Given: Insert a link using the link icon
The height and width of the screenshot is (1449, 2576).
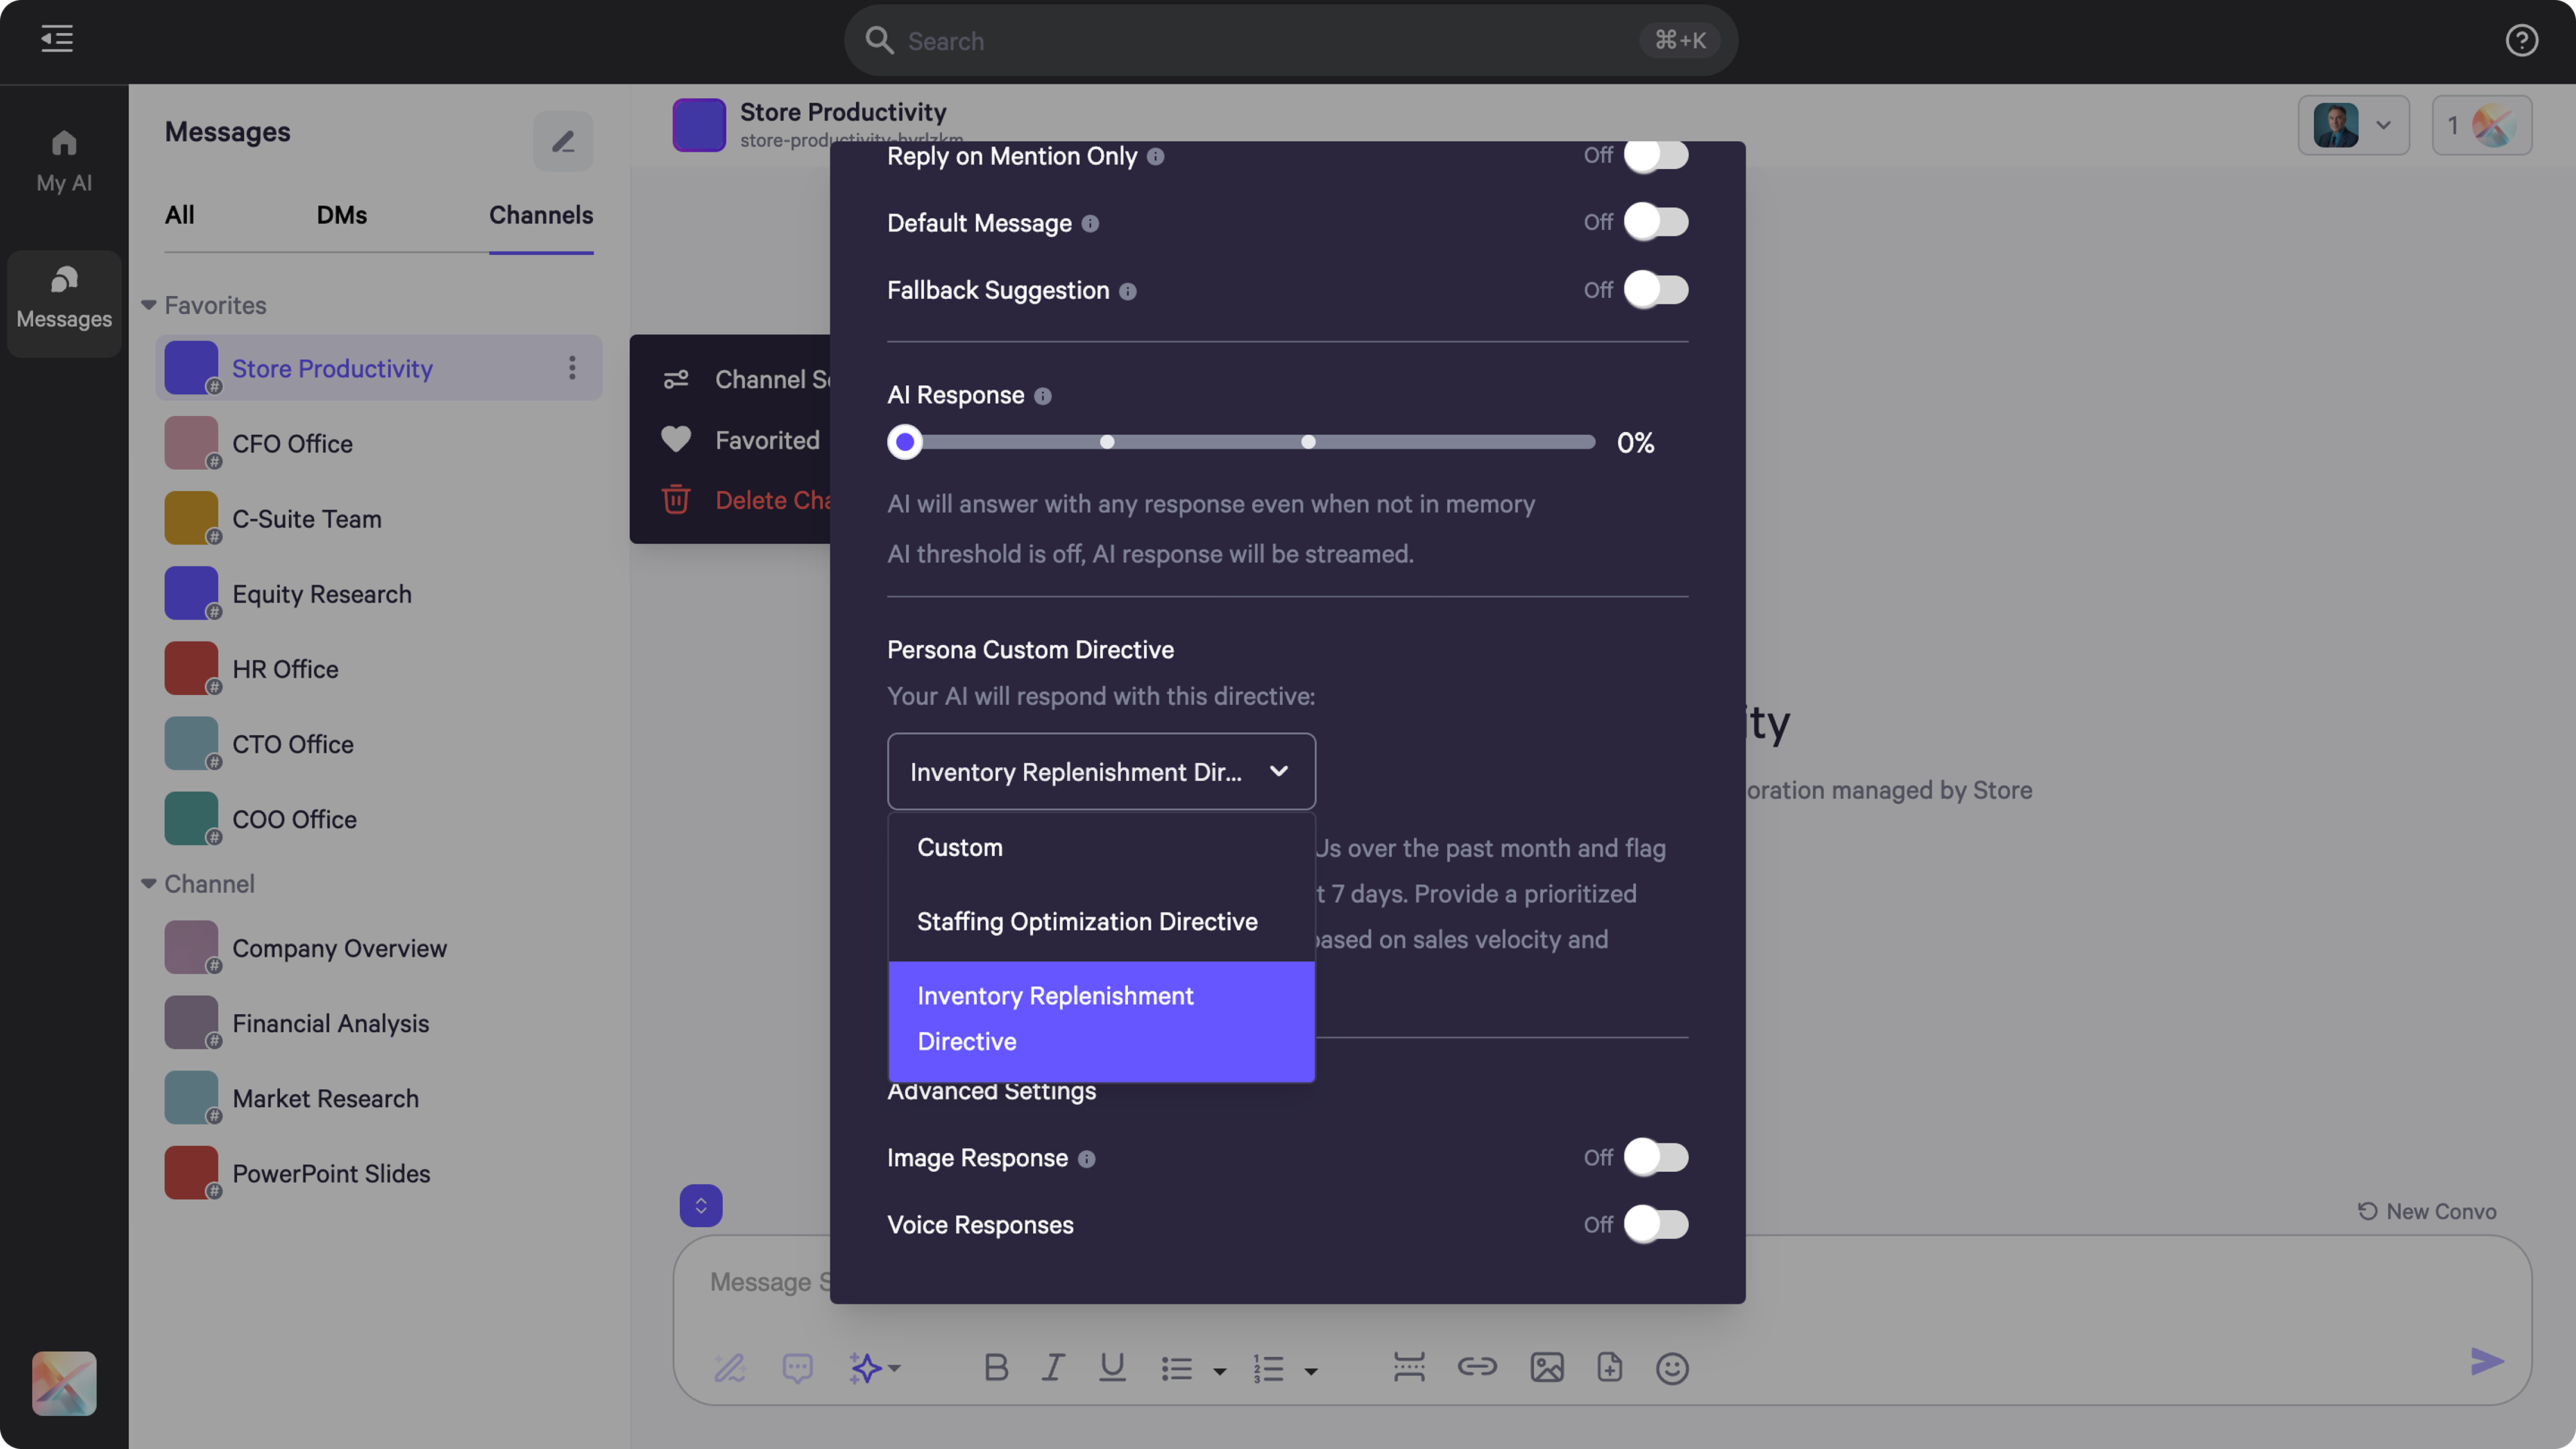Looking at the screenshot, I should [x=1477, y=1367].
